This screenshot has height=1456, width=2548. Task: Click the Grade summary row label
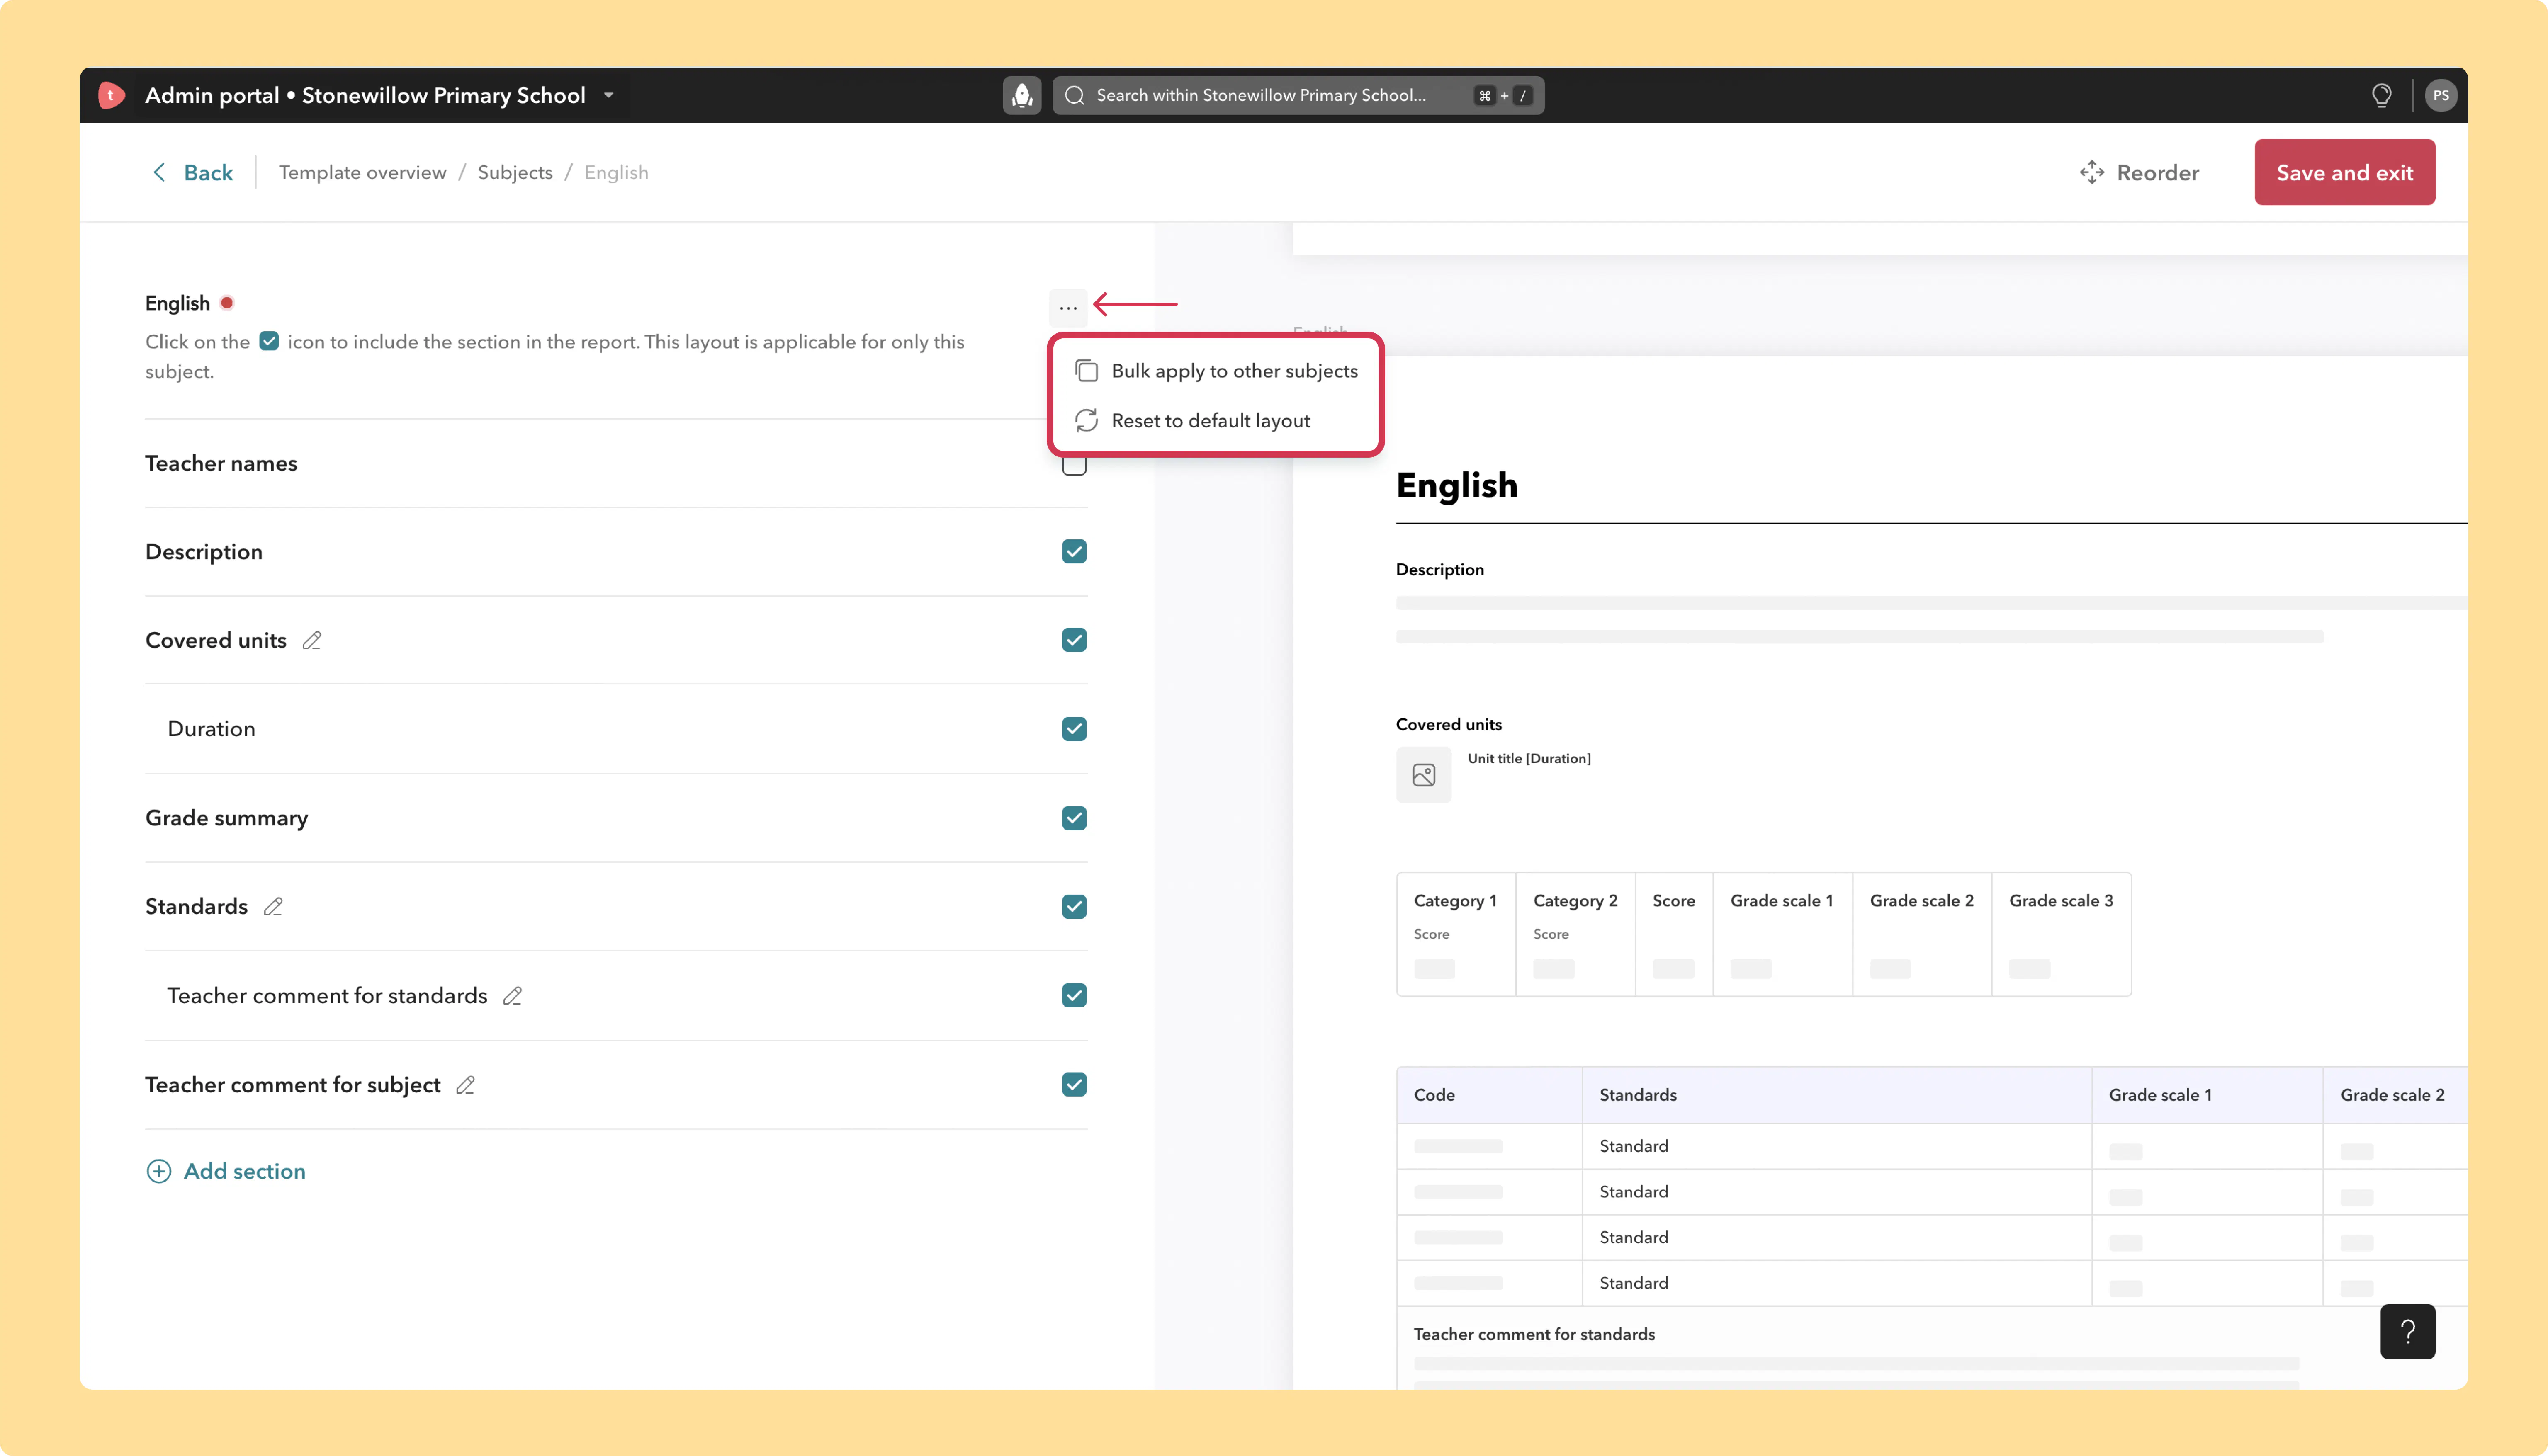[226, 818]
